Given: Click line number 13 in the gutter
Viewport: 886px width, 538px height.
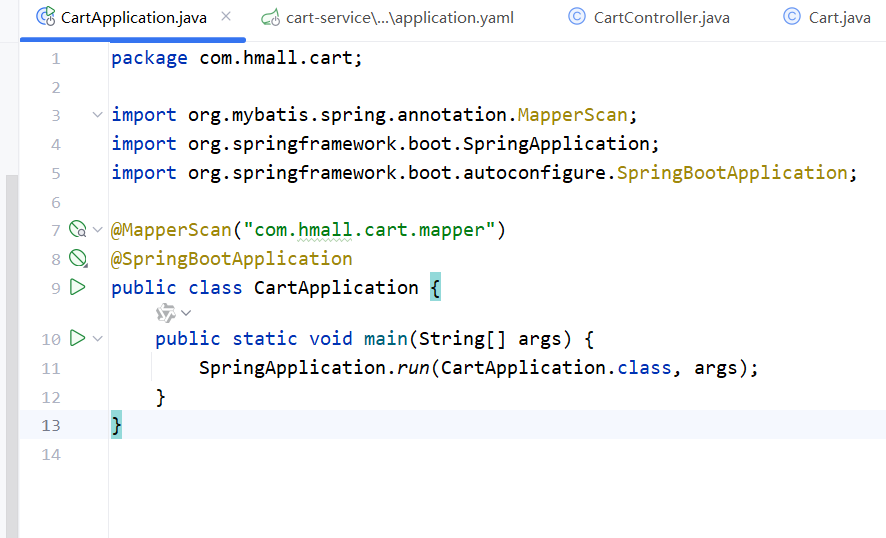Looking at the screenshot, I should coord(51,426).
